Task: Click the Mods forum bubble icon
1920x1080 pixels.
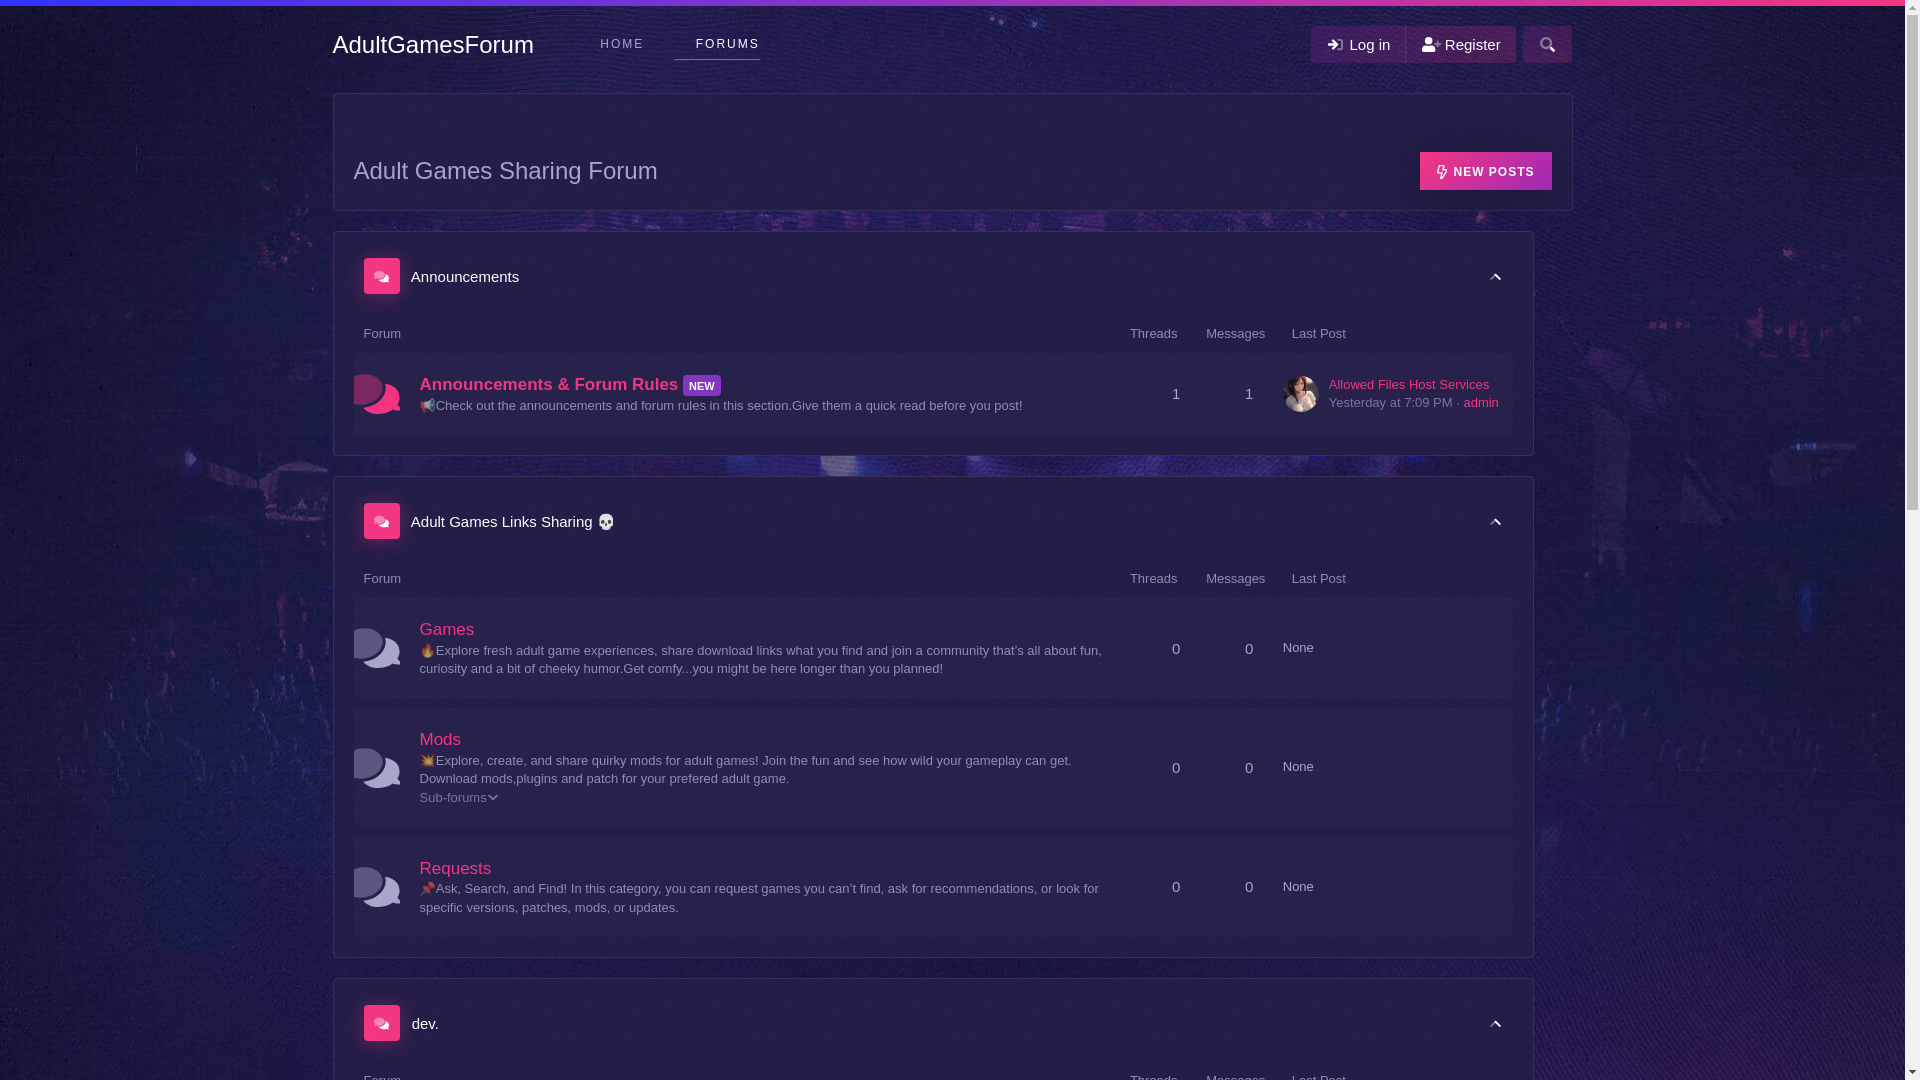Action: tap(377, 768)
